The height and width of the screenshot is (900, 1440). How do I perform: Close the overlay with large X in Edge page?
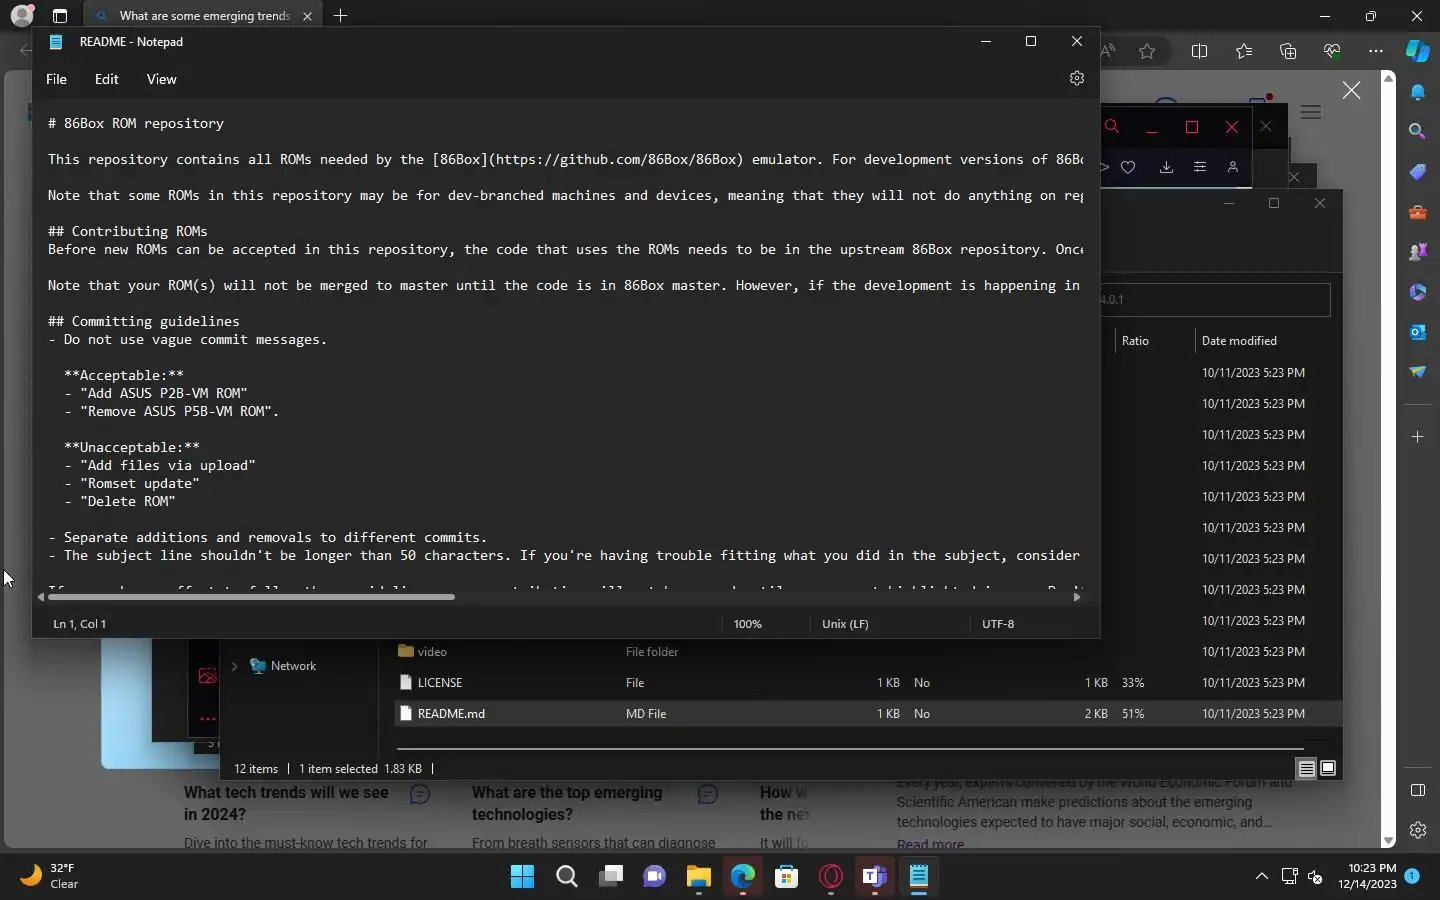[1351, 90]
